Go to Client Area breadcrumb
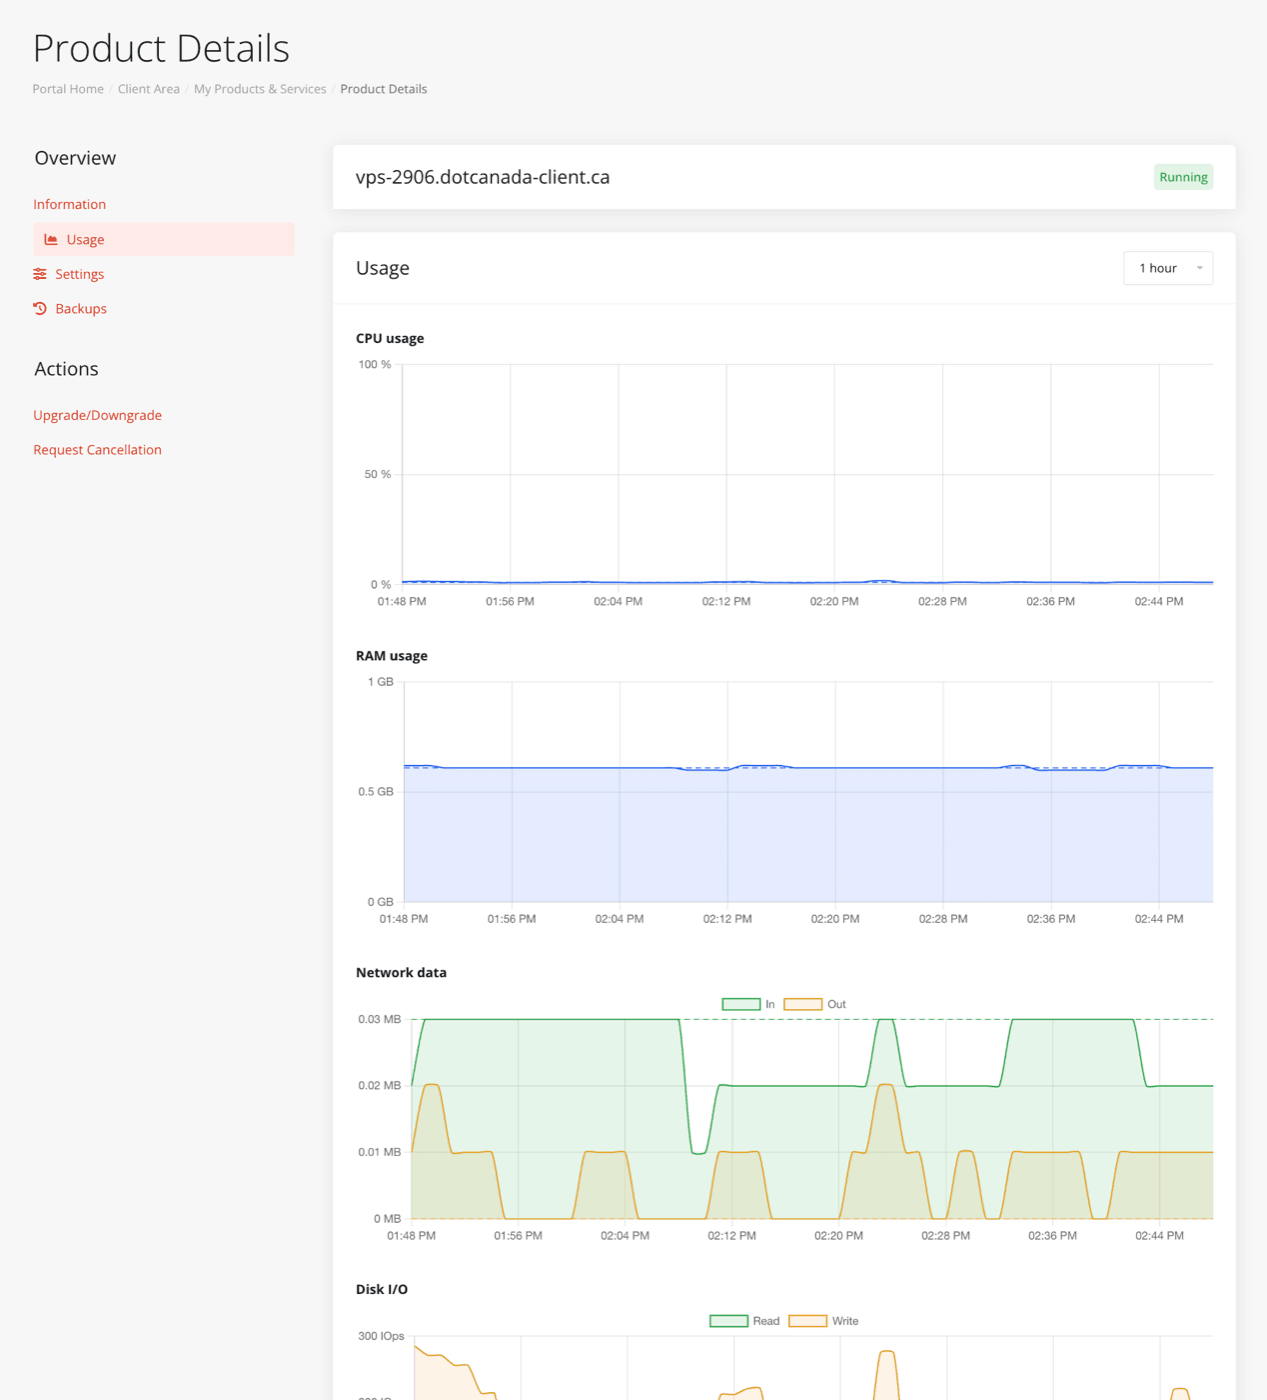 (149, 89)
